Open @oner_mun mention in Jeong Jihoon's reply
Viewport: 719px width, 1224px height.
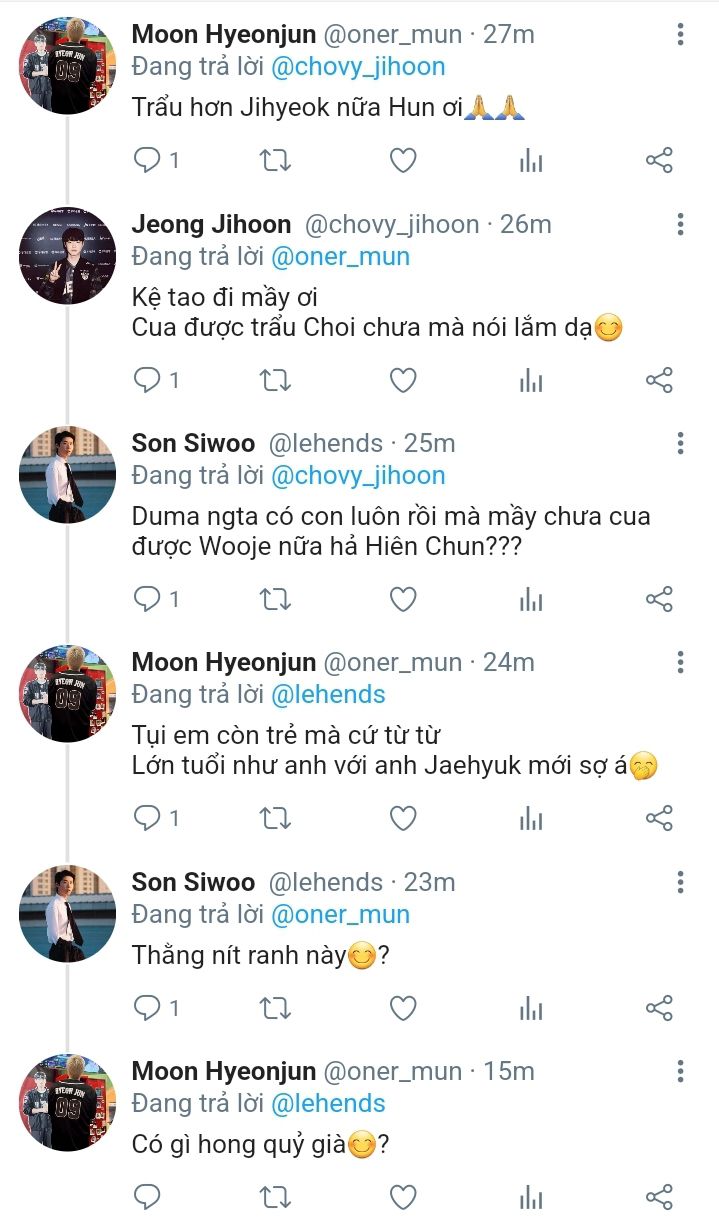point(340,256)
